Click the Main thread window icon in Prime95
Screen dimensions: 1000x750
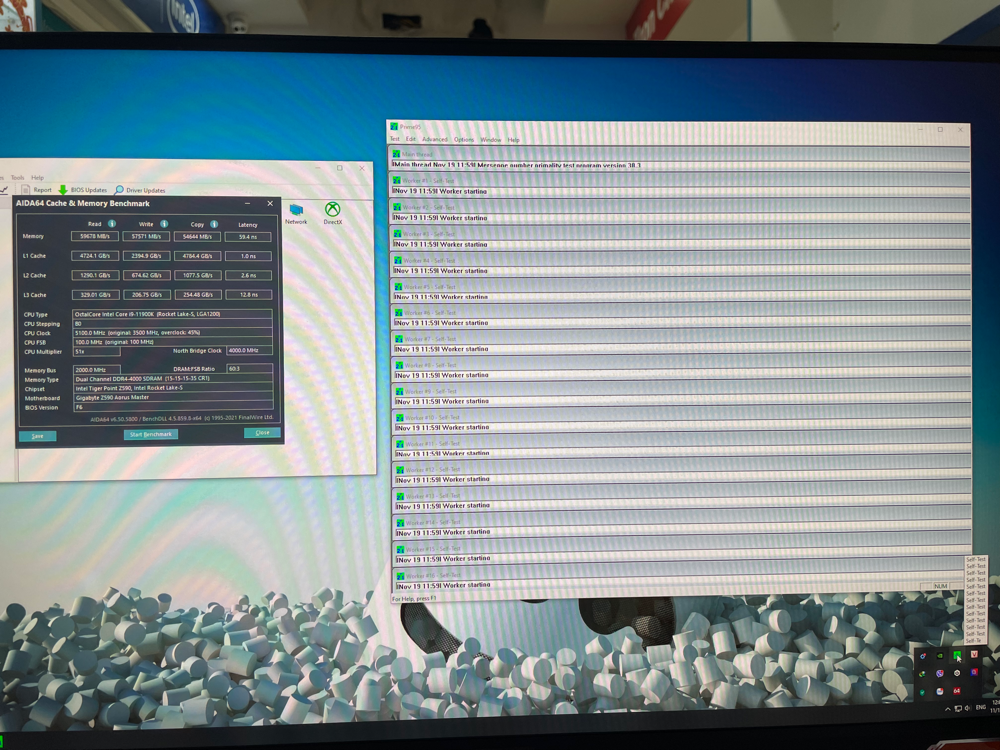pyautogui.click(x=396, y=154)
